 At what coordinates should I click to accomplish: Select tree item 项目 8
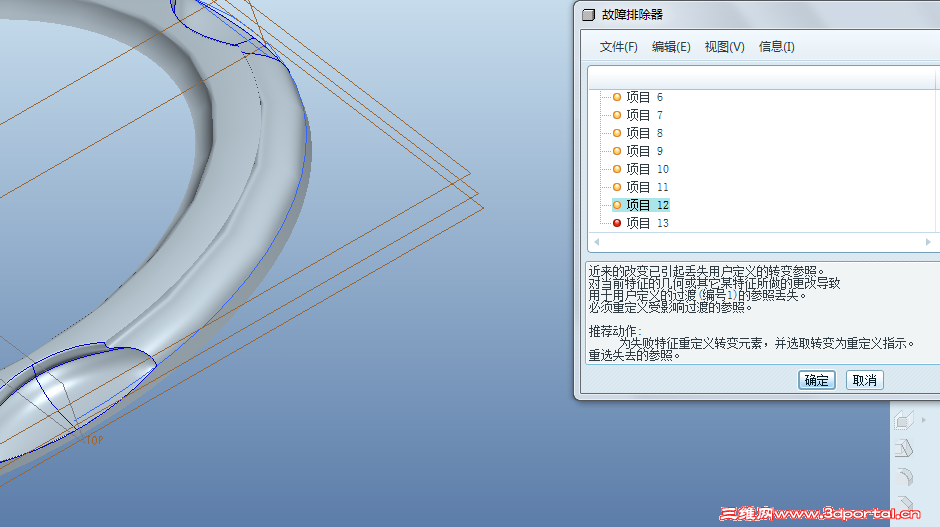644,133
